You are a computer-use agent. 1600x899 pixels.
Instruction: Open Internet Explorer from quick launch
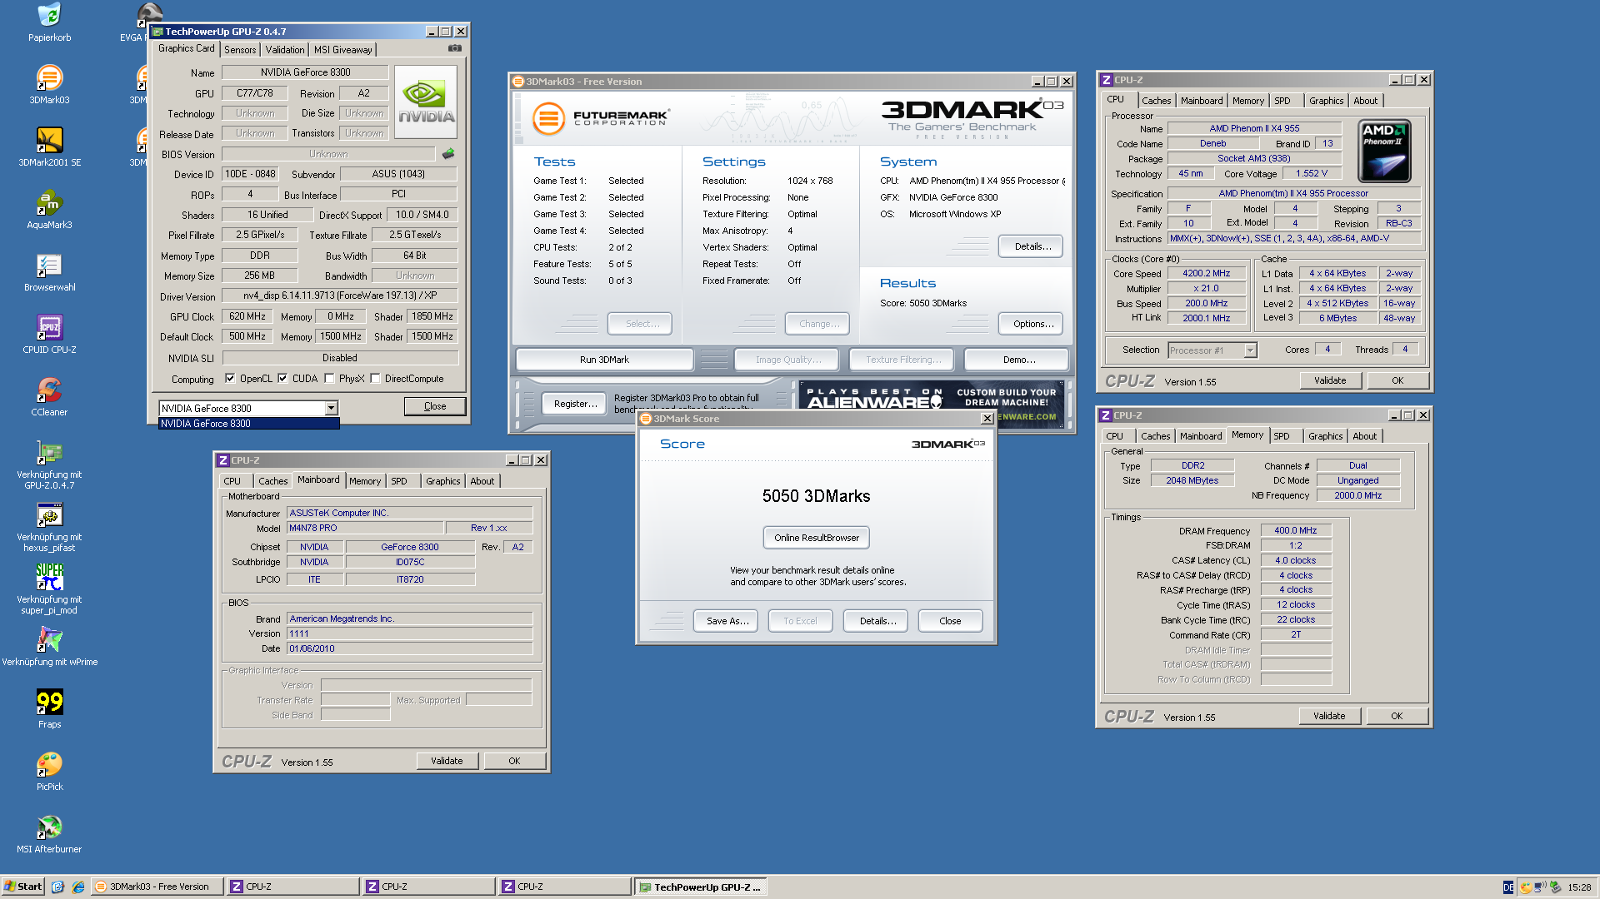click(x=78, y=887)
